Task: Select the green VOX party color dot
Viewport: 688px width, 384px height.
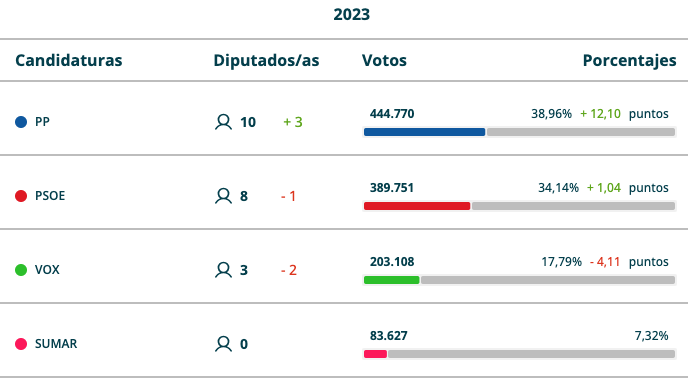Action: 21,269
